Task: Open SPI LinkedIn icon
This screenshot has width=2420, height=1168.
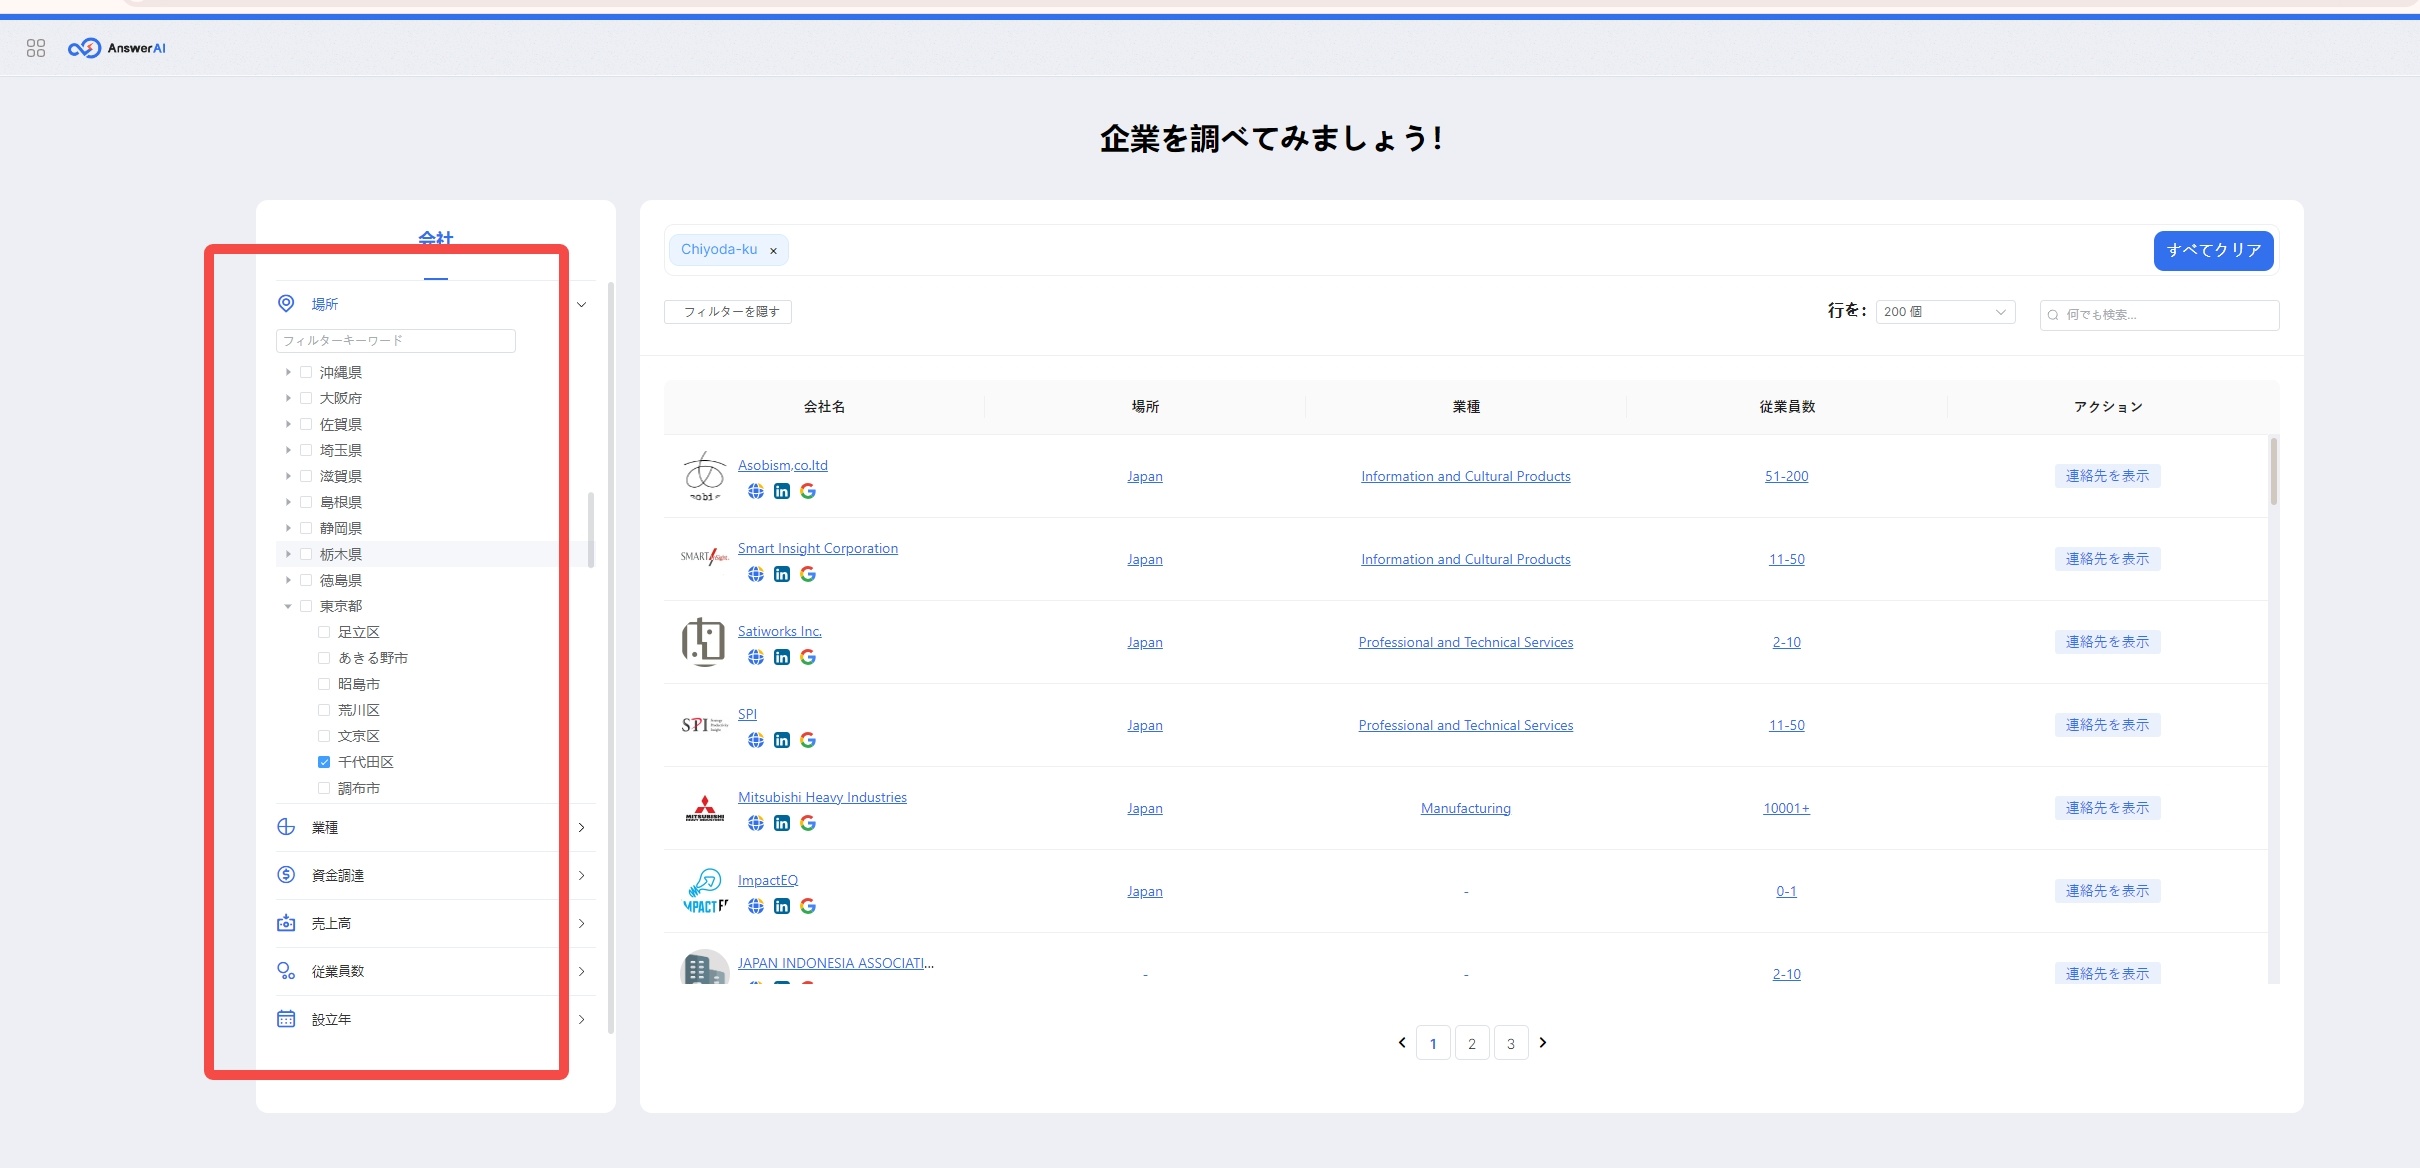Action: click(x=782, y=740)
